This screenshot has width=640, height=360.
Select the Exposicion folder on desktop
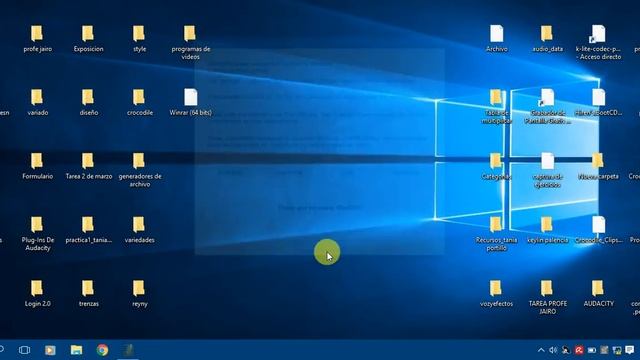pos(88,34)
